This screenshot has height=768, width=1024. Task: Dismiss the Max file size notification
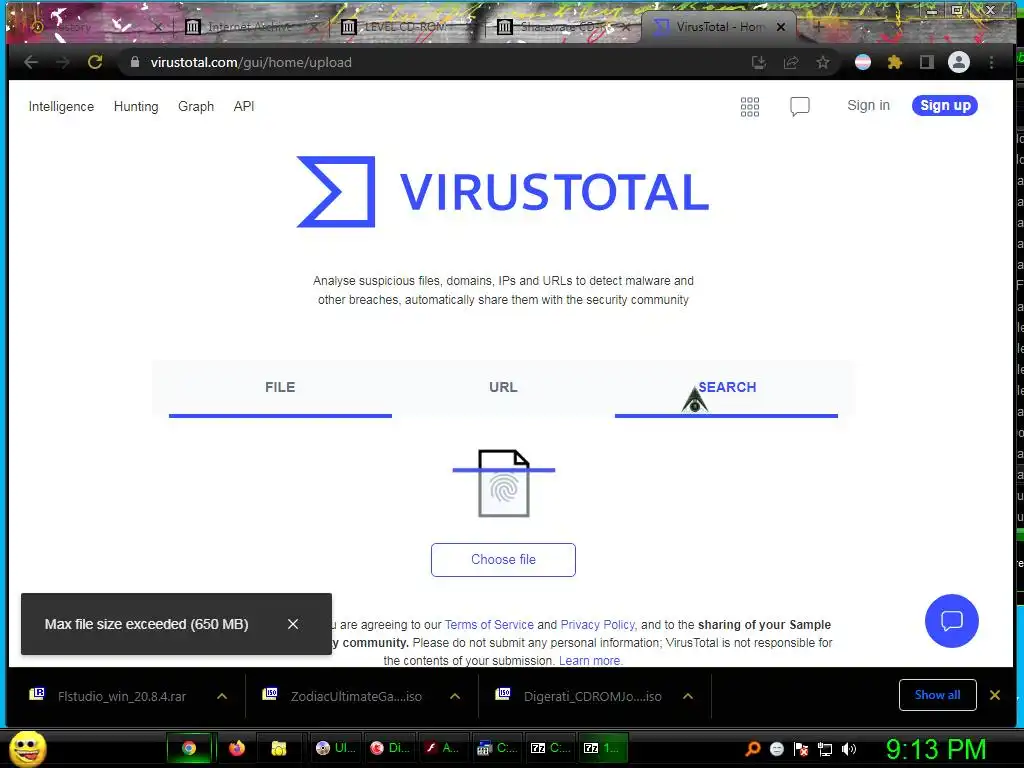point(293,624)
